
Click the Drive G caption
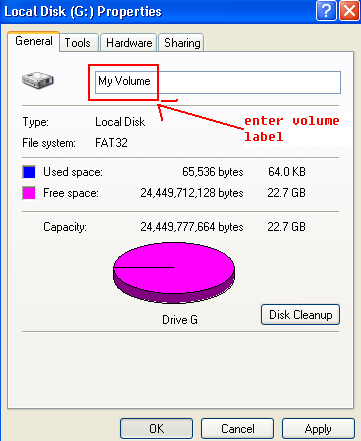coord(180,320)
